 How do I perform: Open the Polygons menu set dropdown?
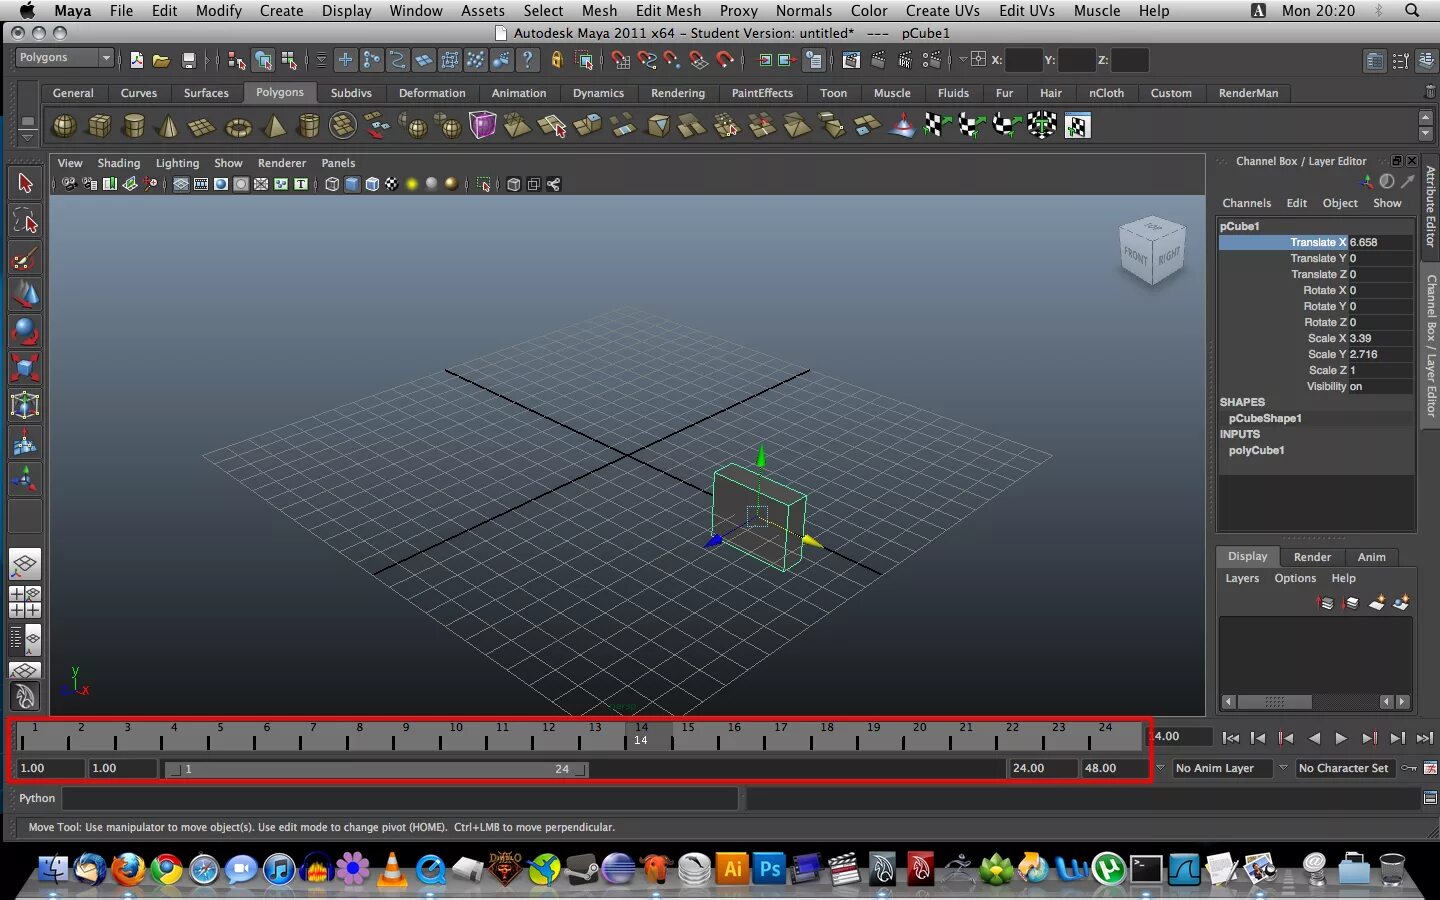(64, 58)
